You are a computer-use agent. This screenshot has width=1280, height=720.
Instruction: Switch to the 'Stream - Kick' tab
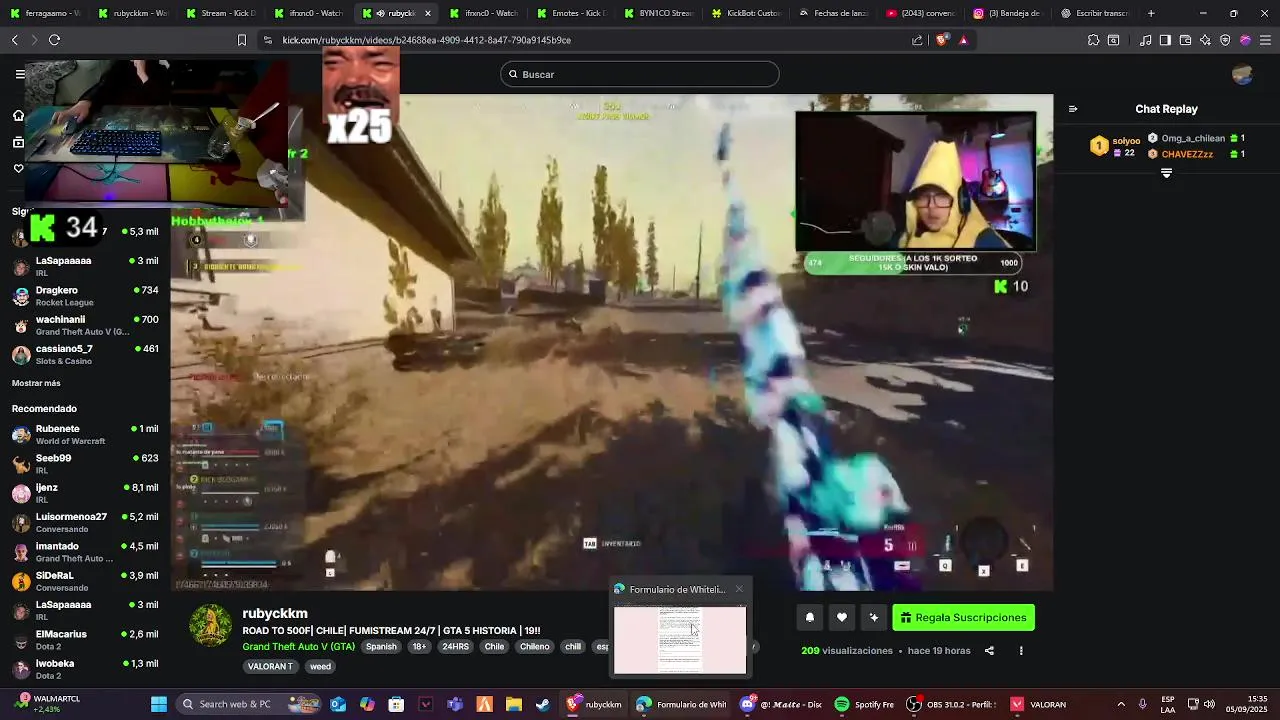pyautogui.click(x=221, y=13)
